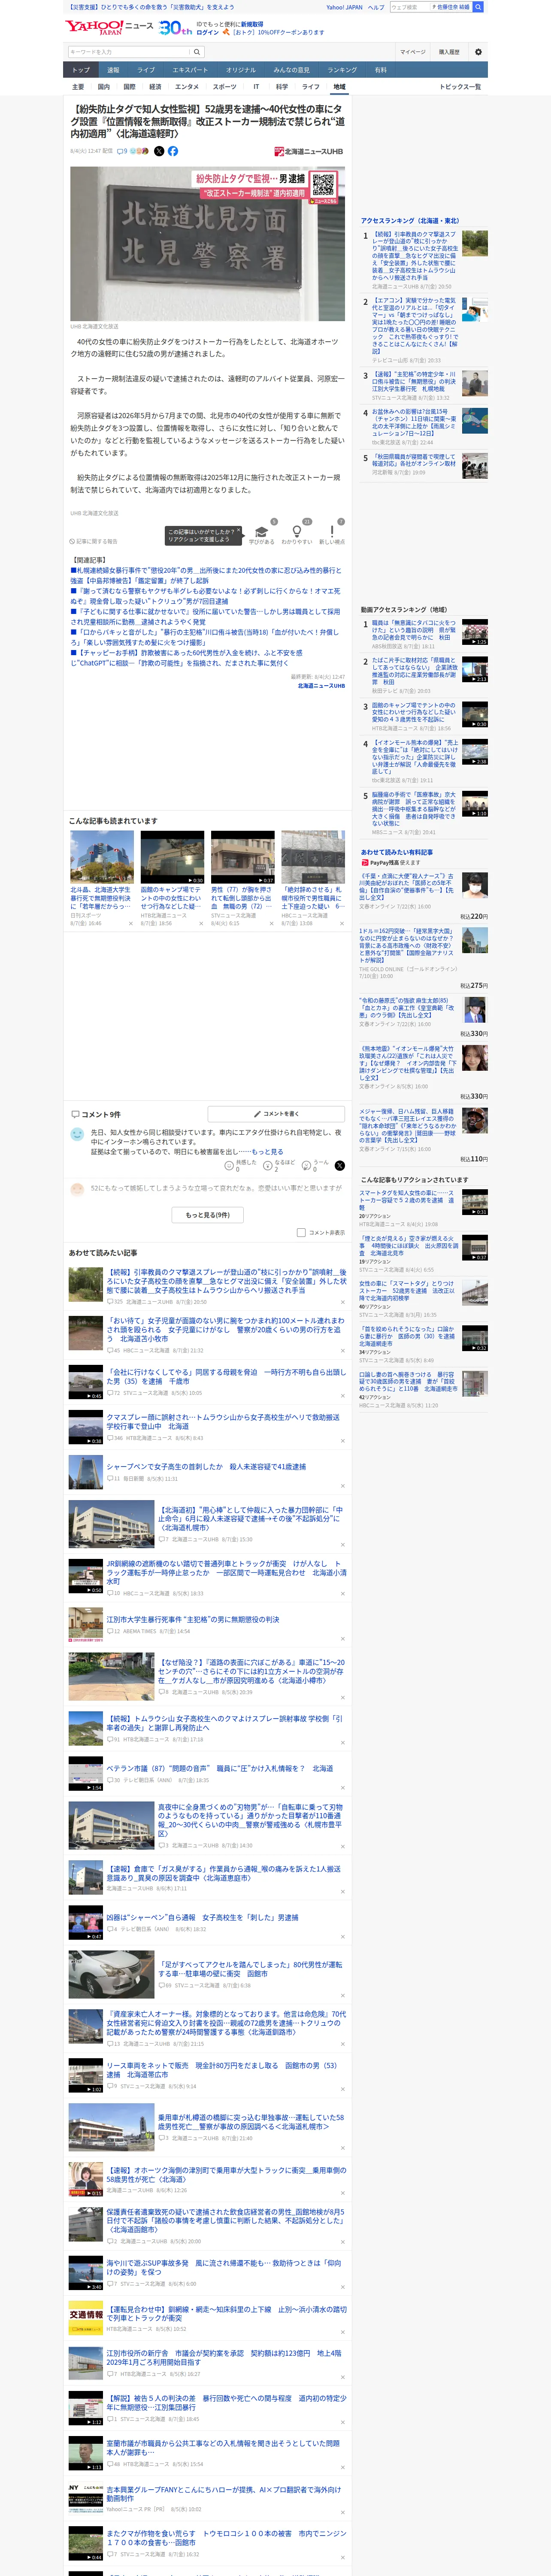Click the なるほど reaction on the first comment
Screen dimensions: 551x2576
pyautogui.click(x=280, y=1165)
